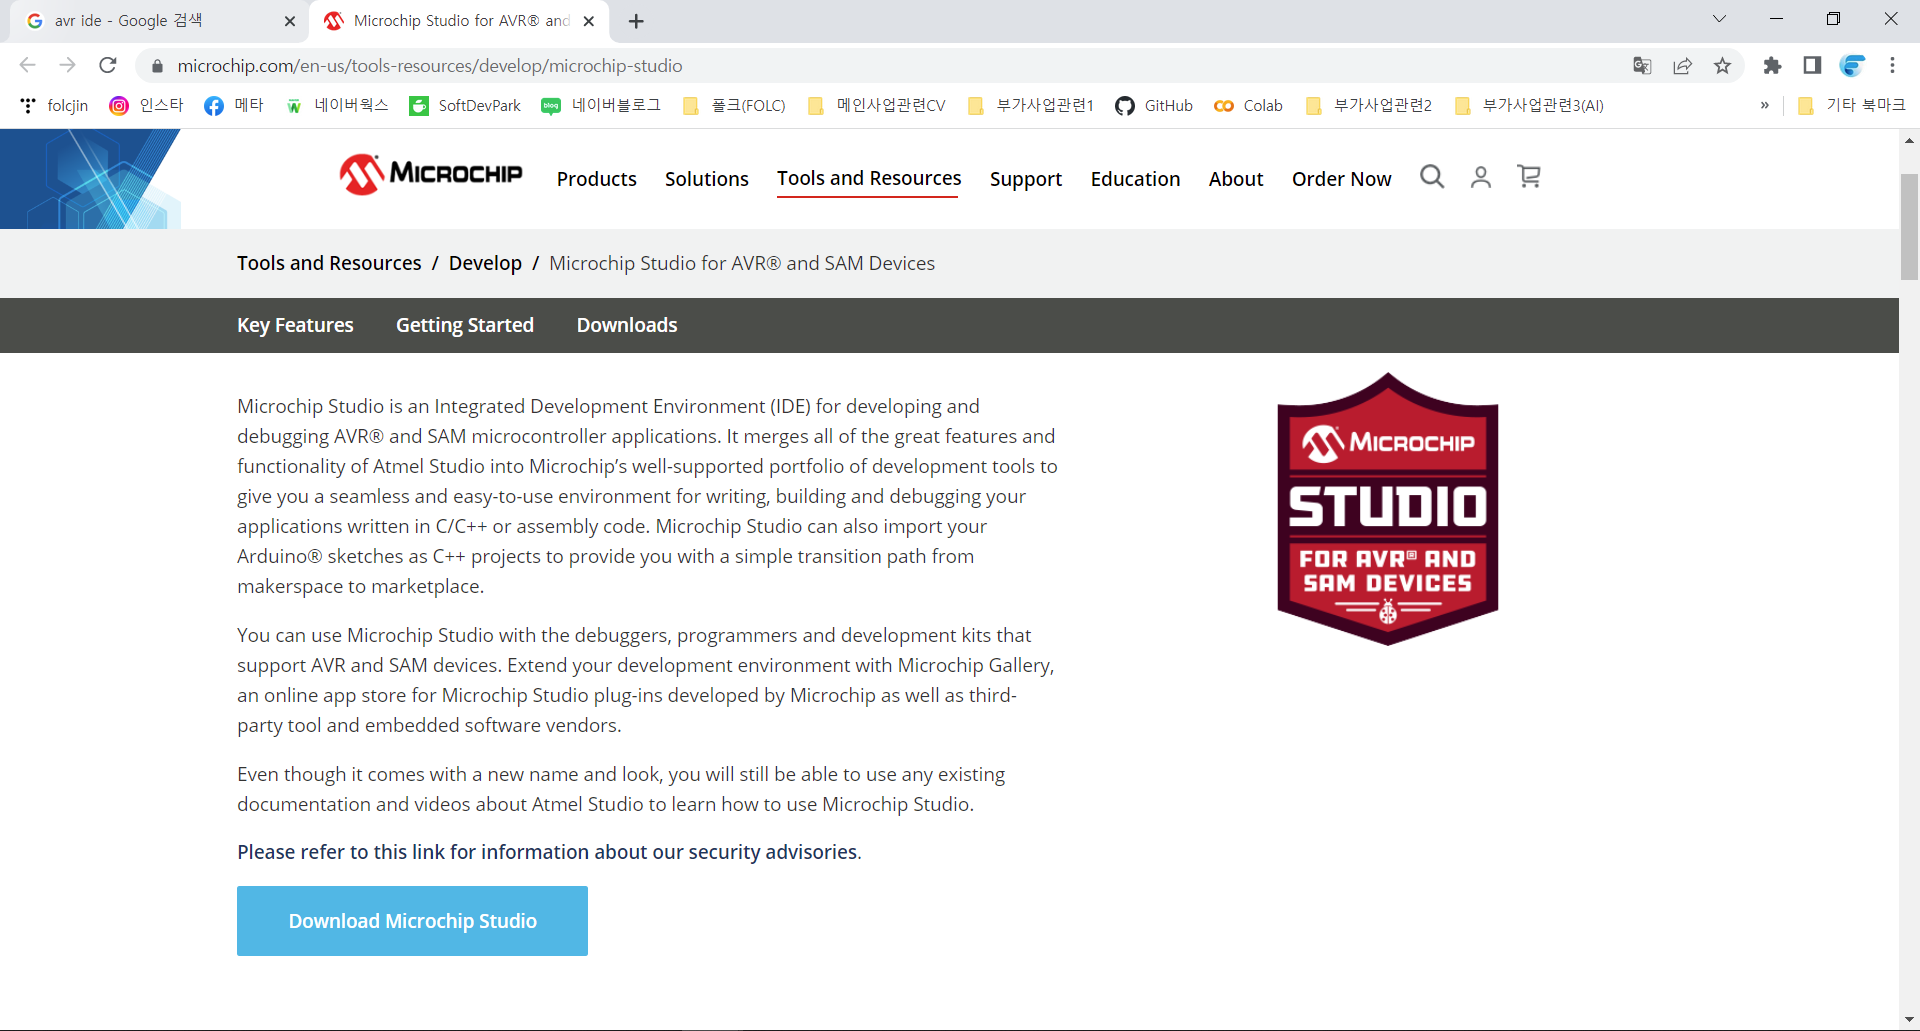Image resolution: width=1920 pixels, height=1031 pixels.
Task: Click Order Now in the header
Action: coord(1341,179)
